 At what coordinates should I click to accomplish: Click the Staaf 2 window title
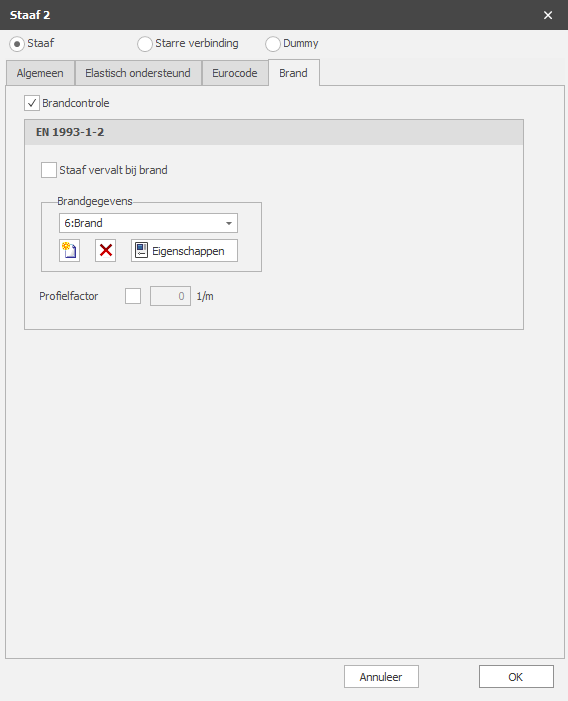(x=30, y=15)
